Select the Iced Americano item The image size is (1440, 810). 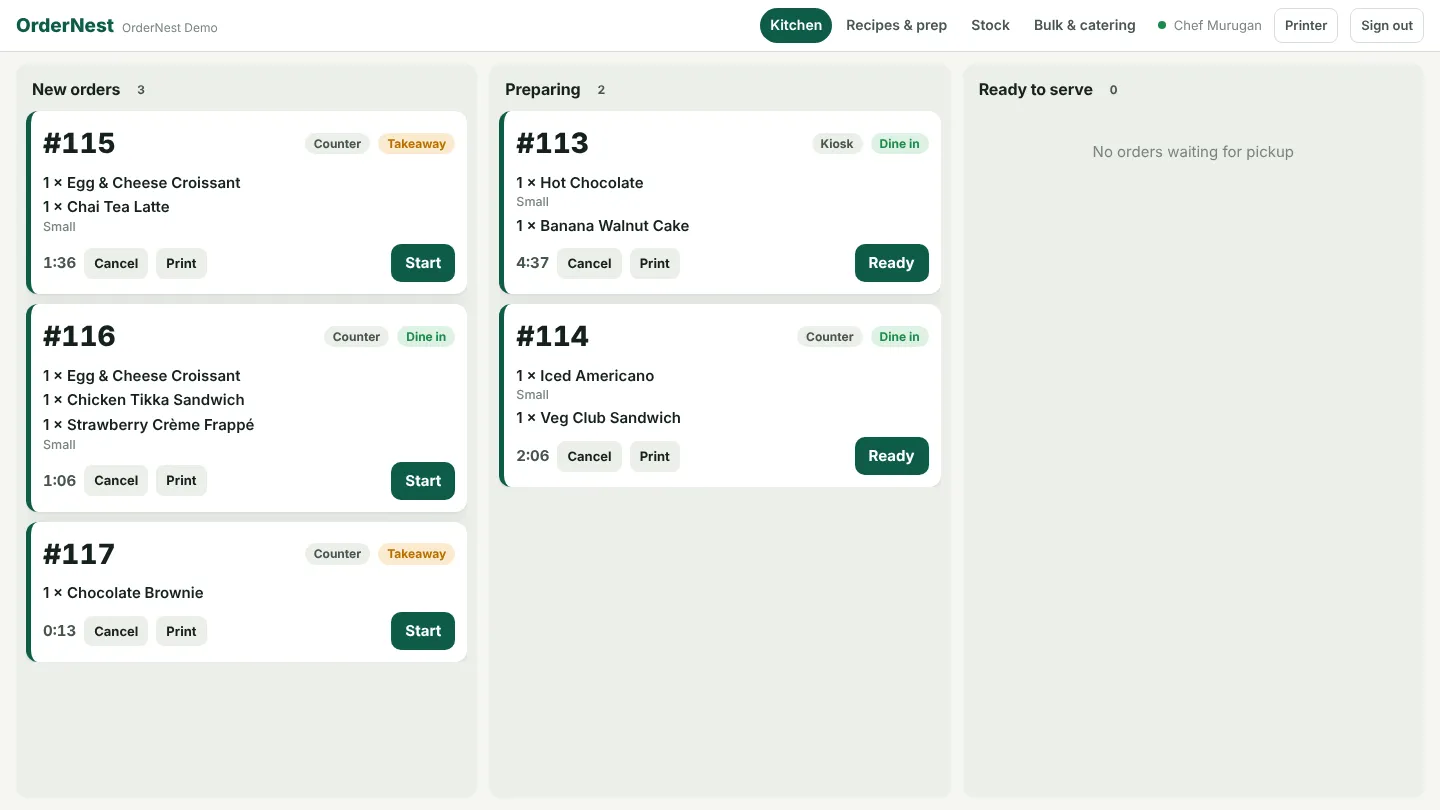pos(585,376)
